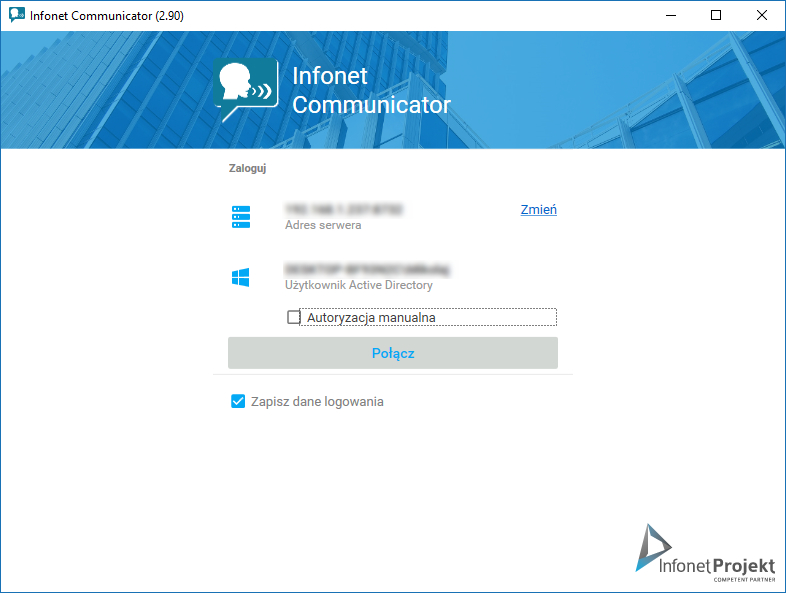Viewport: 786px width, 593px height.
Task: Click the Autoryzacja manualna label text
Action: click(371, 318)
